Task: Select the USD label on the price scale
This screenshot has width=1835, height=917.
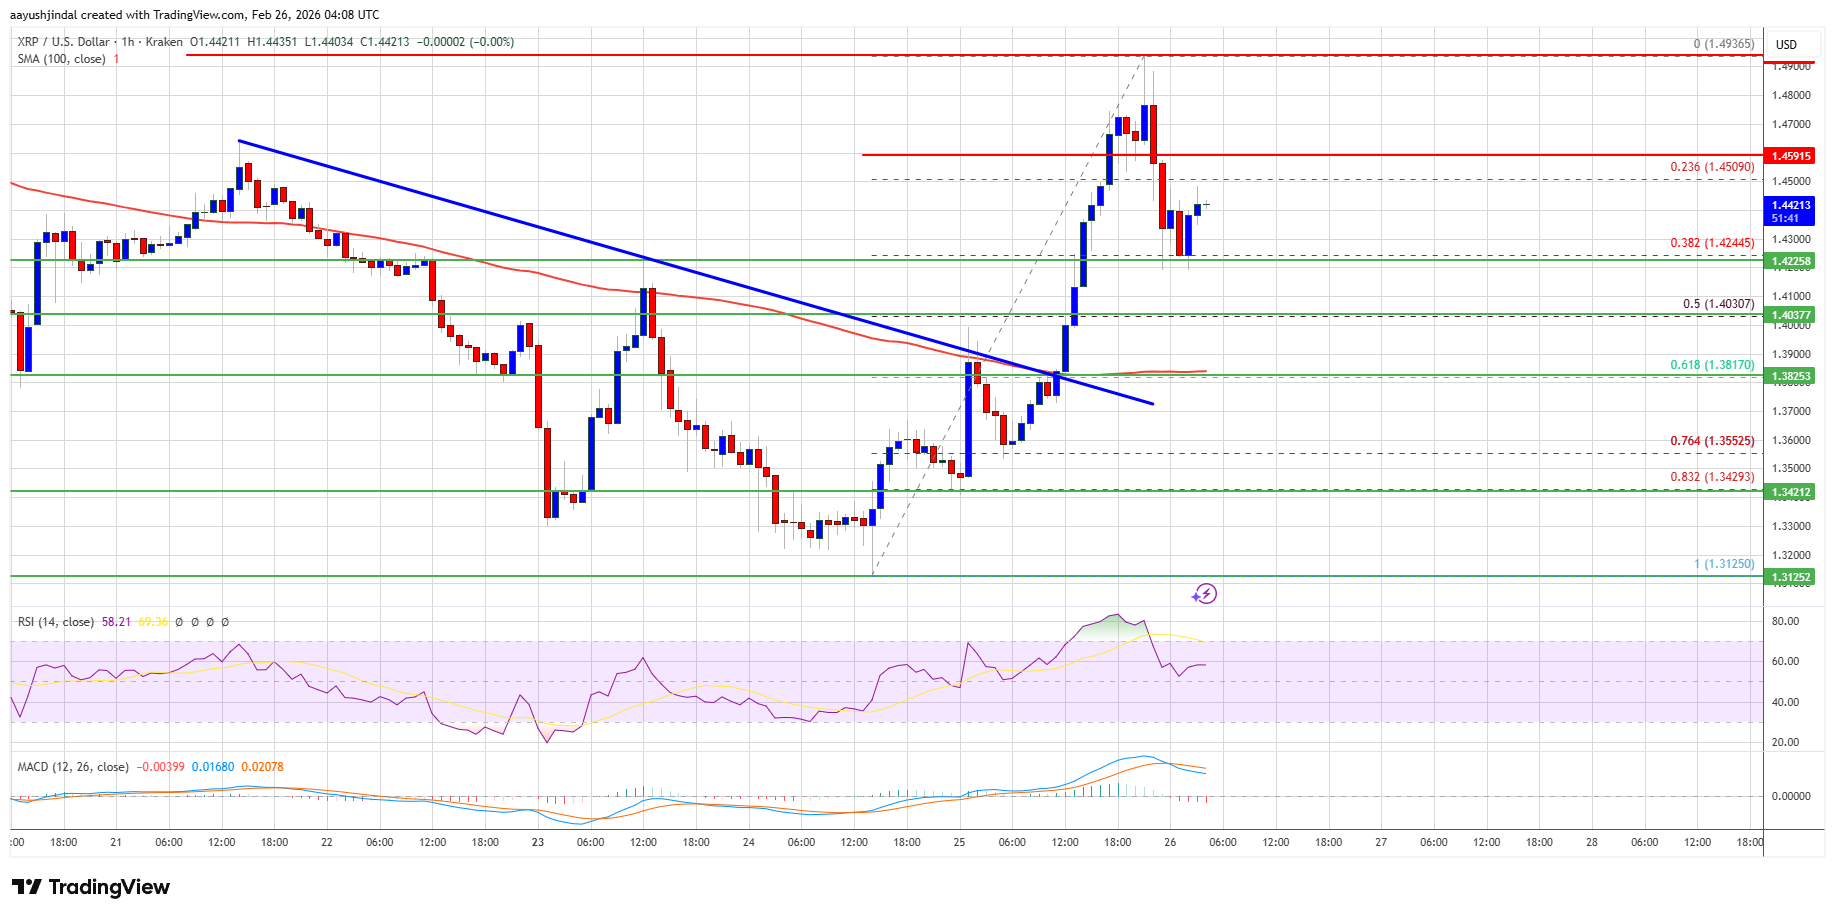Action: pyautogui.click(x=1788, y=44)
